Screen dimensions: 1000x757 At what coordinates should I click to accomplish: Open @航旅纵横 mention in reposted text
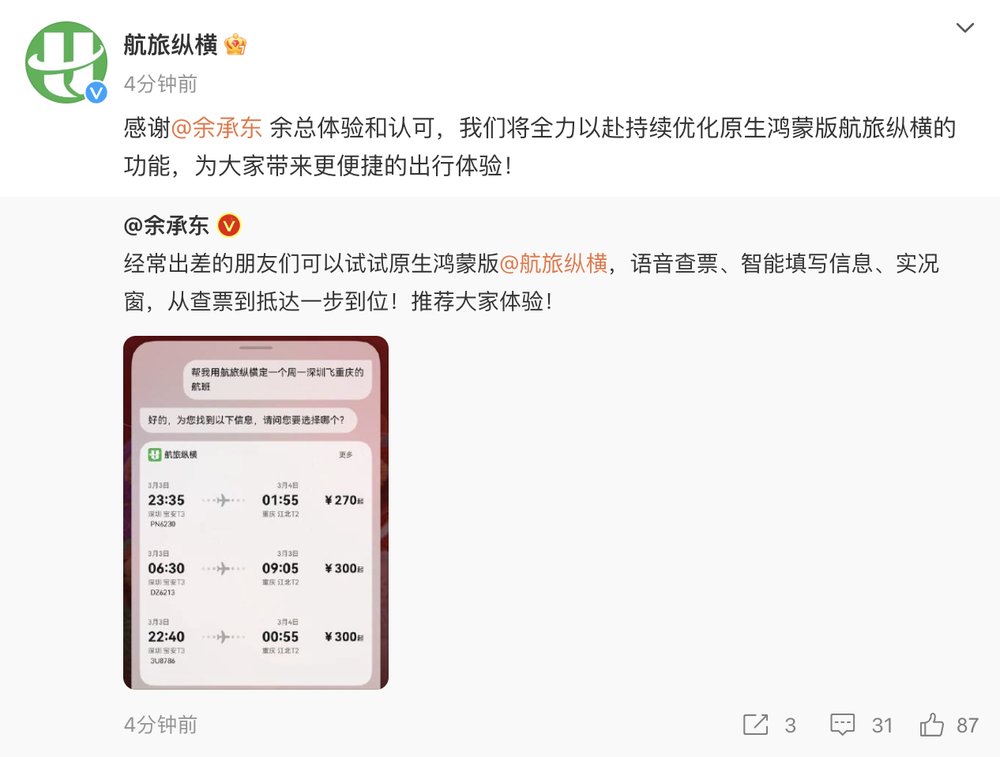tap(553, 263)
